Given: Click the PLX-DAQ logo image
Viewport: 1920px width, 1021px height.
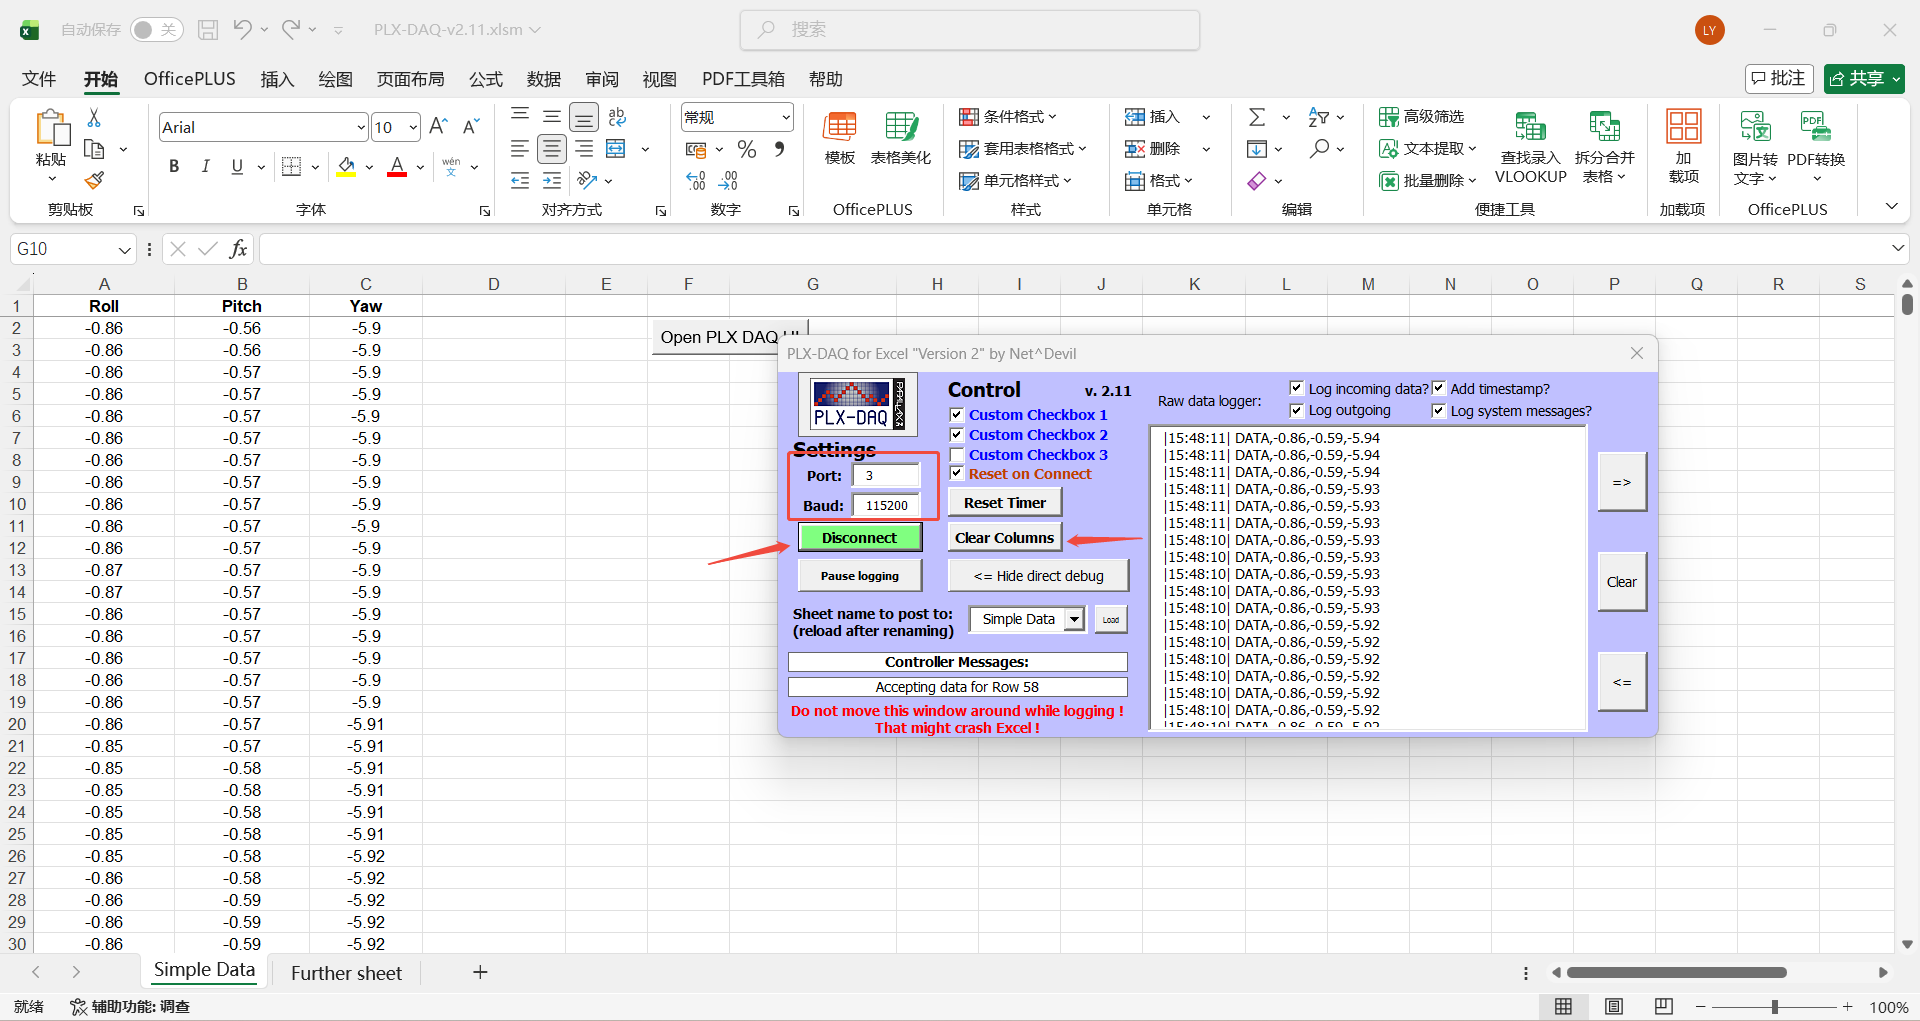Looking at the screenshot, I should point(857,404).
